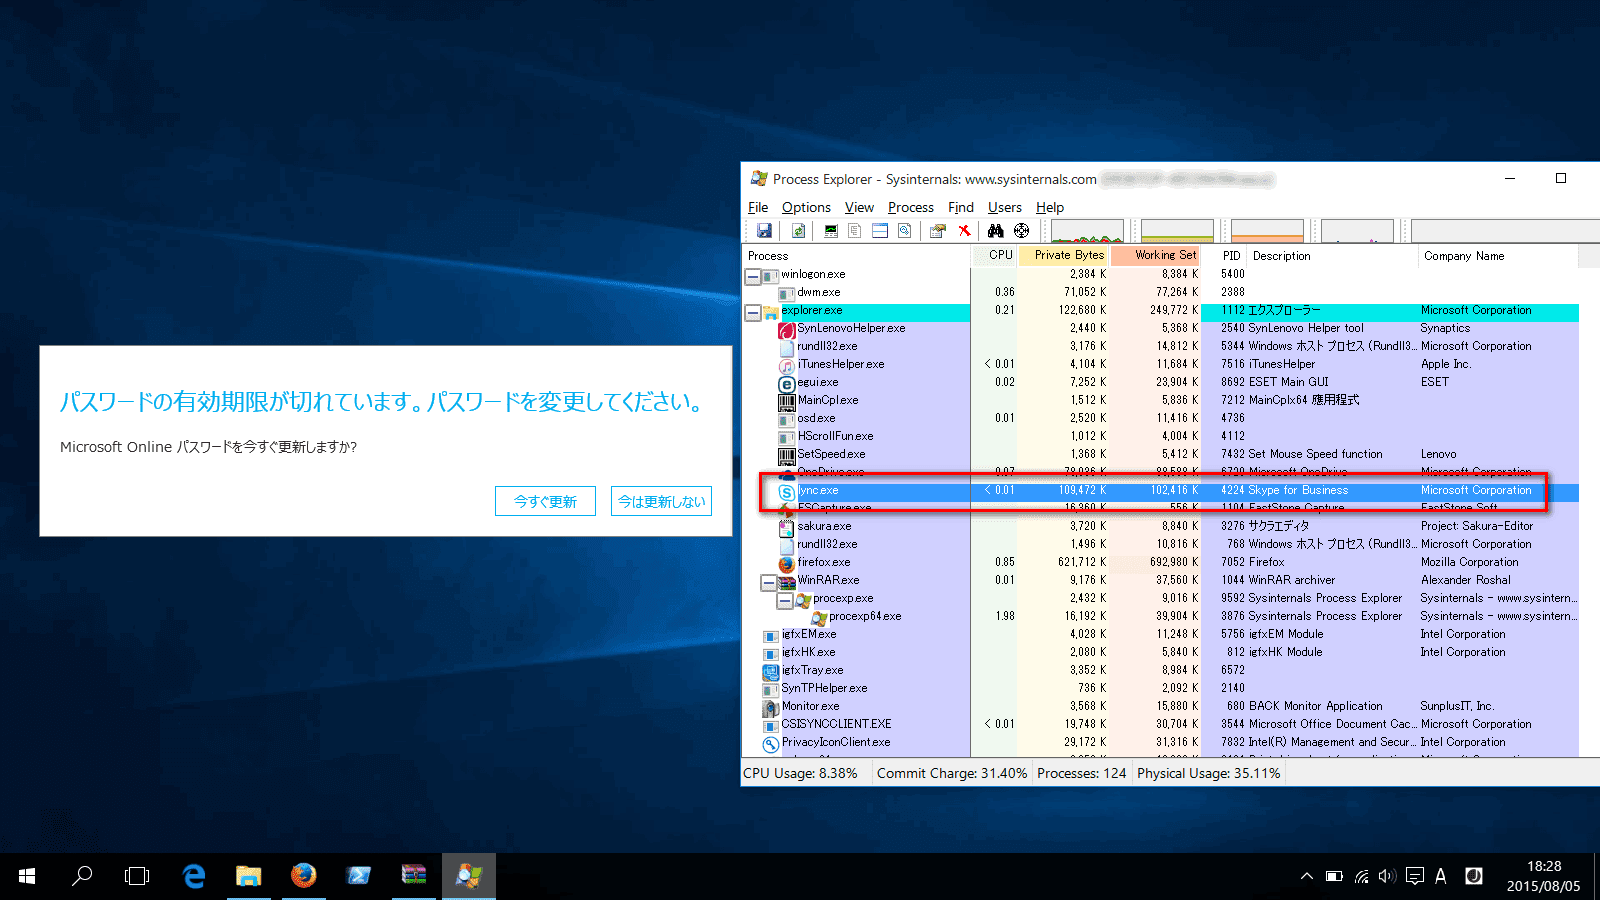Image resolution: width=1600 pixels, height=900 pixels.
Task: Open Firefox from the taskbar
Action: click(304, 876)
